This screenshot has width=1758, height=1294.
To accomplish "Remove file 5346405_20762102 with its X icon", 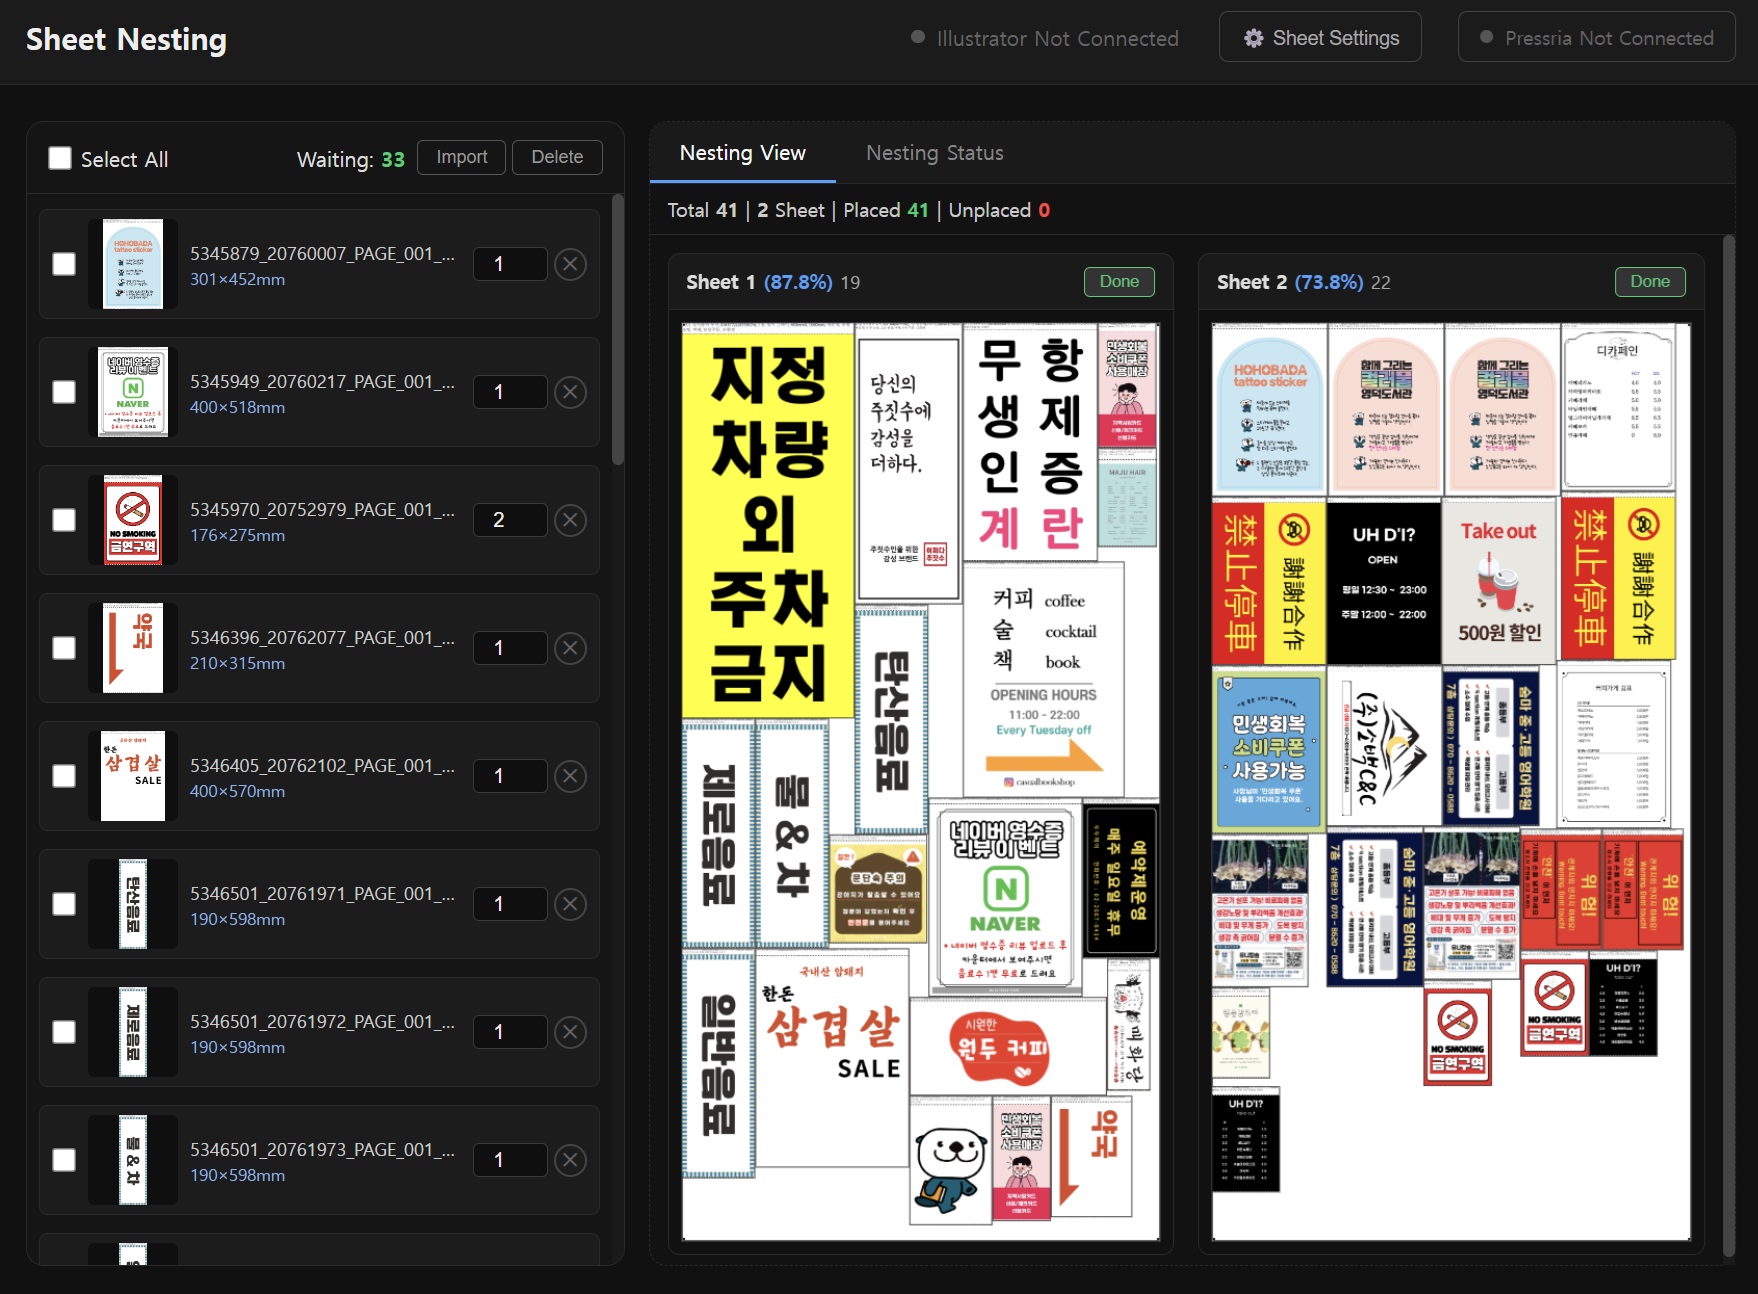I will click(570, 776).
